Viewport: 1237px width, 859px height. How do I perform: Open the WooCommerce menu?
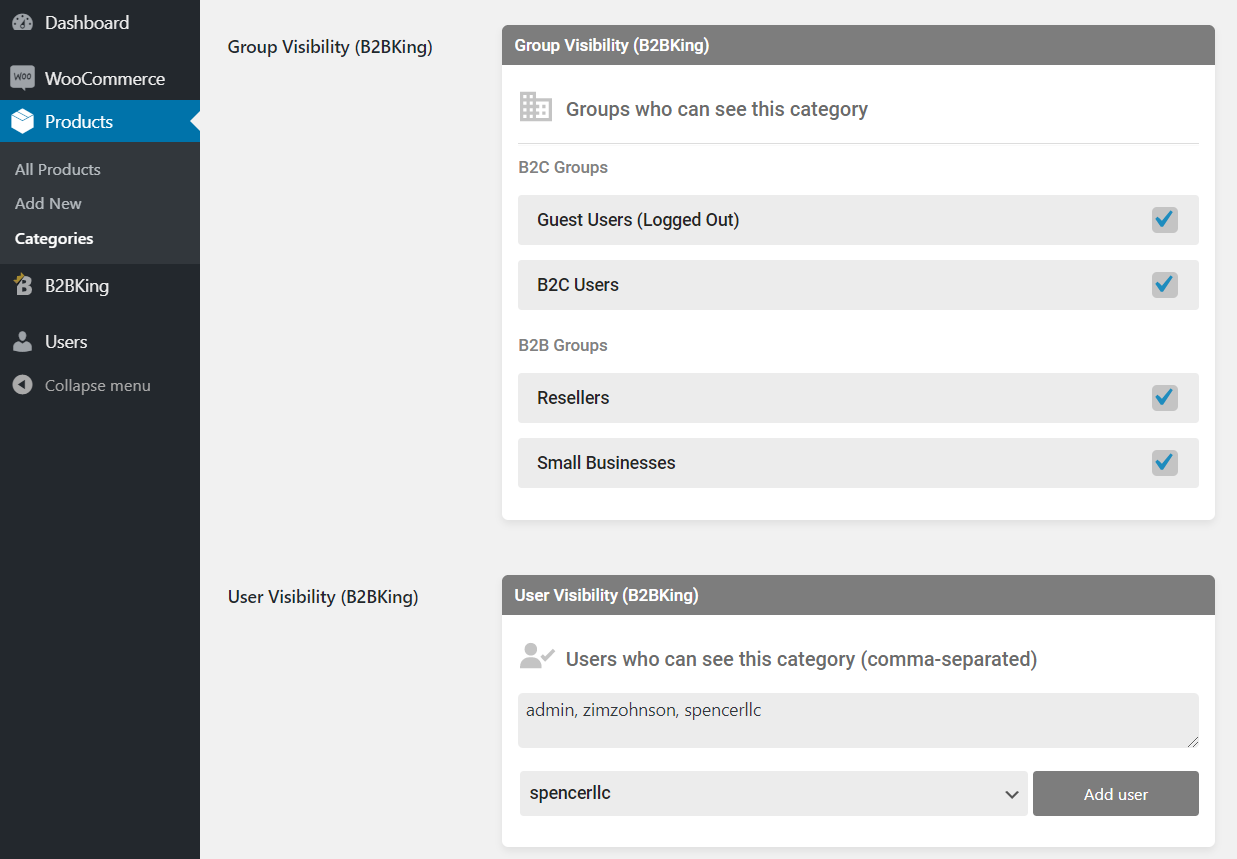pyautogui.click(x=104, y=78)
